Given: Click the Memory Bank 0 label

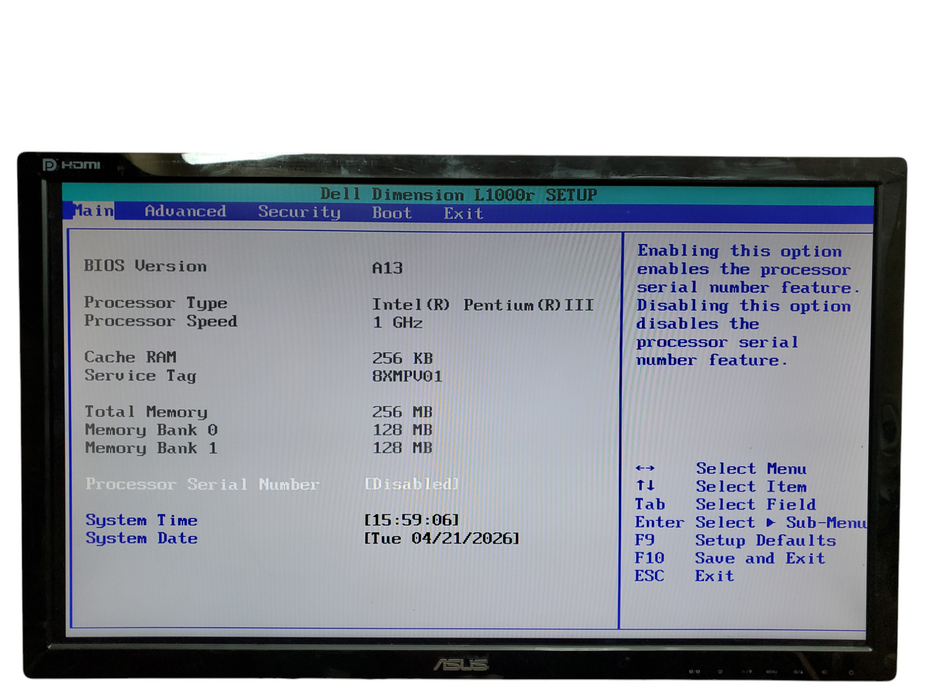Looking at the screenshot, I should pos(151,430).
